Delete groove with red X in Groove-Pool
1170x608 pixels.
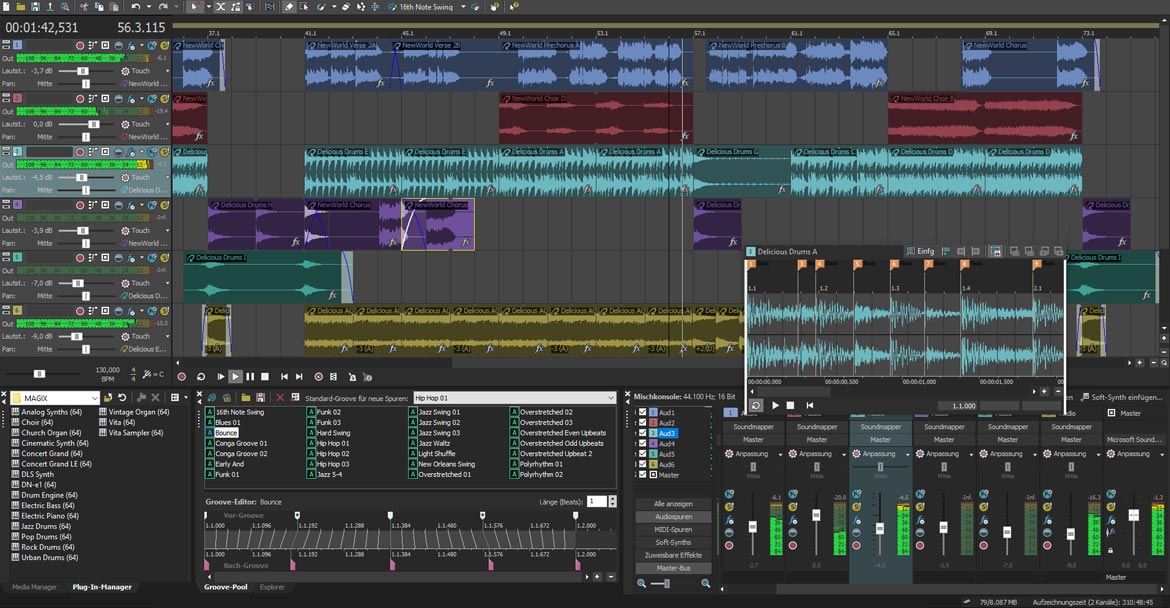[280, 398]
